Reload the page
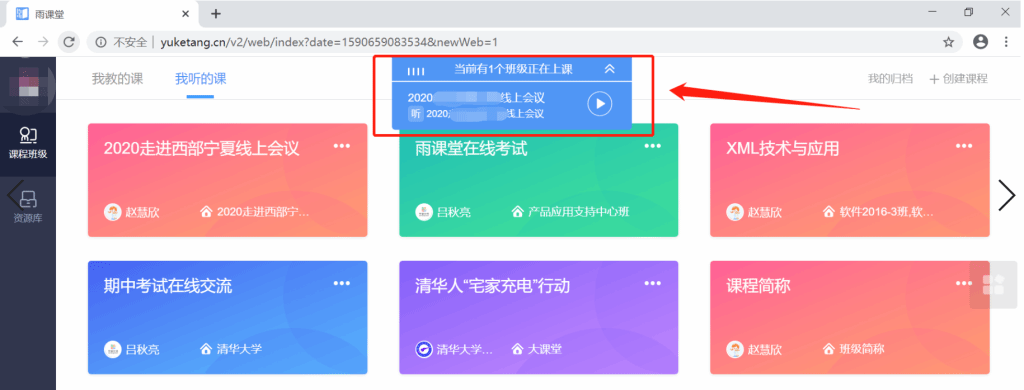The image size is (1024, 390). point(68,42)
